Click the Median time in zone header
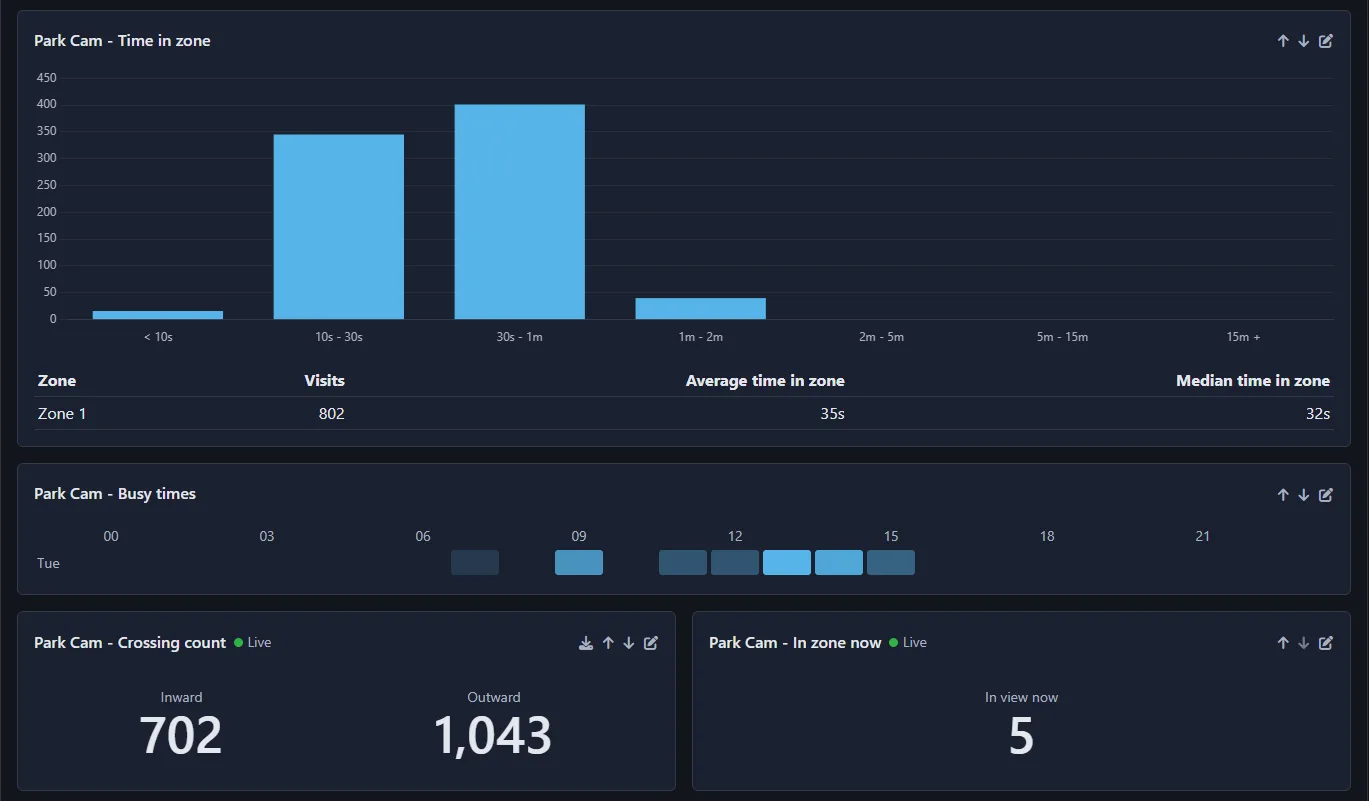This screenshot has width=1369, height=801. click(1253, 381)
